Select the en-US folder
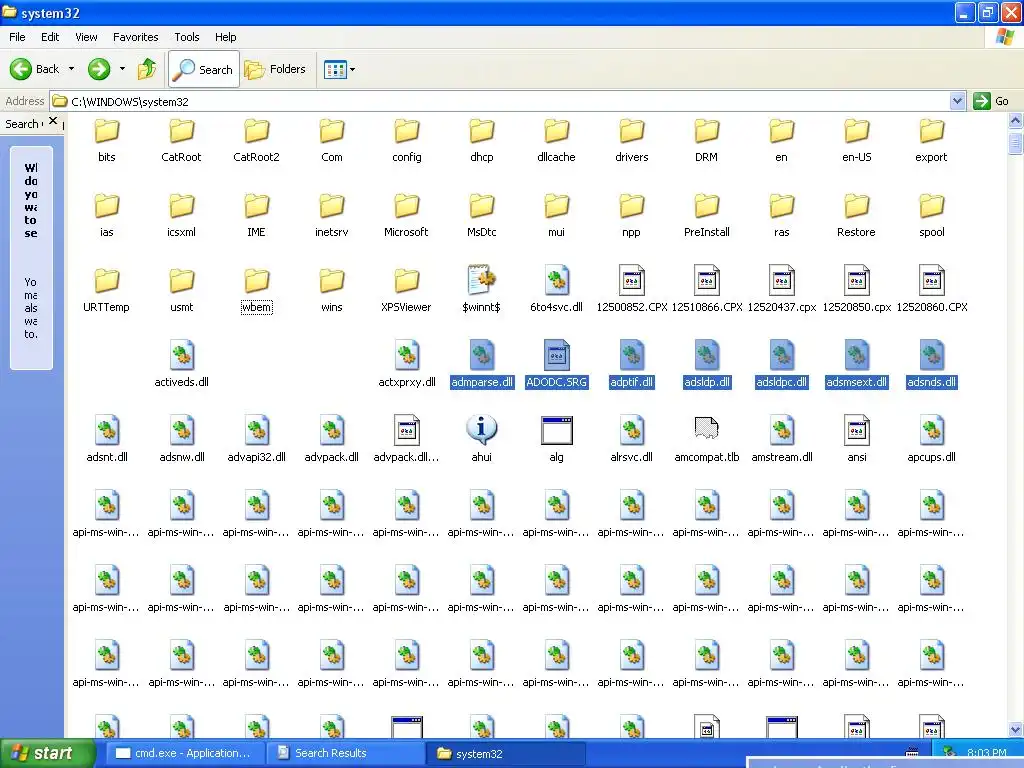The width and height of the screenshot is (1024, 768). pos(856,140)
